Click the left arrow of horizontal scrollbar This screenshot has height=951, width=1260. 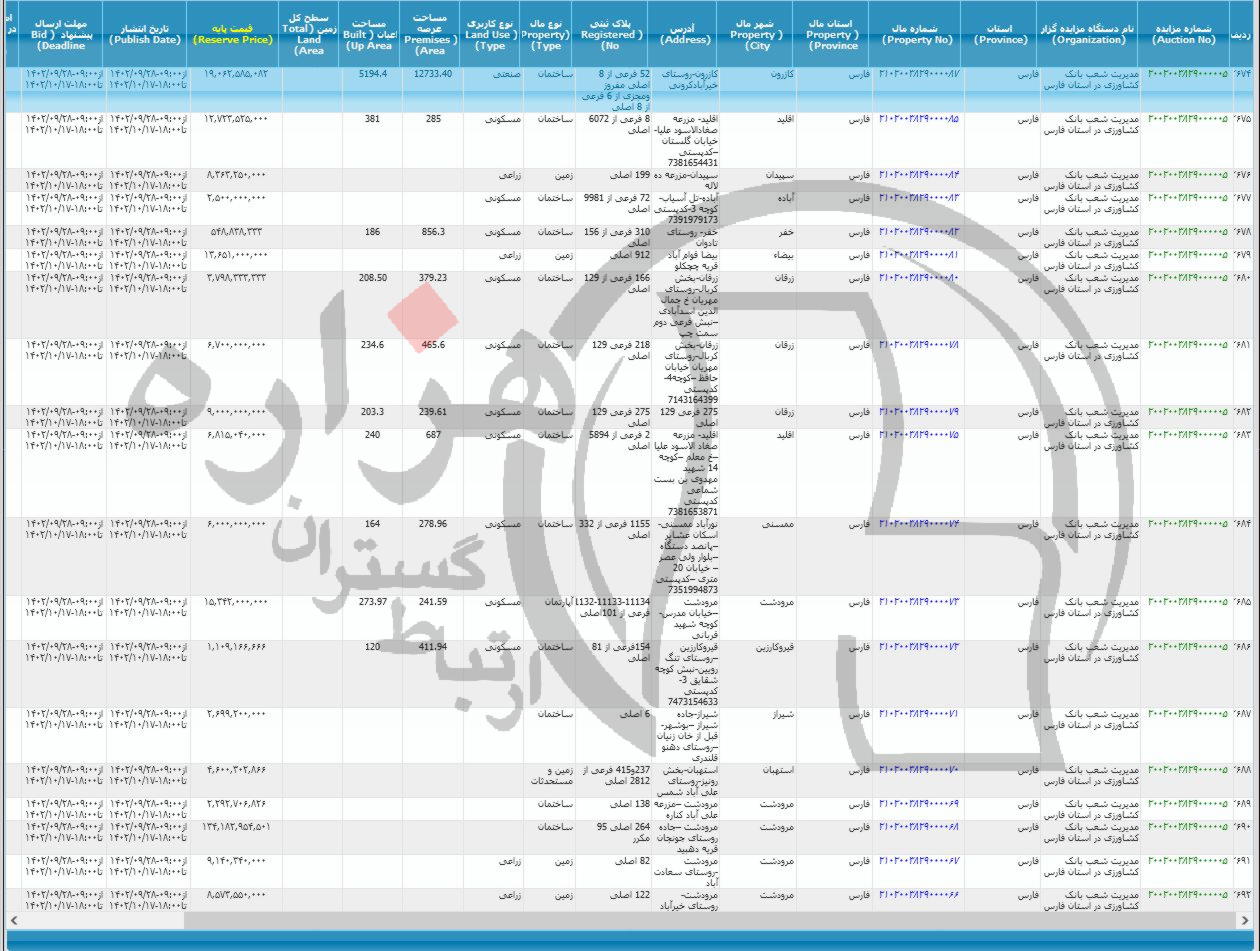coord(11,918)
